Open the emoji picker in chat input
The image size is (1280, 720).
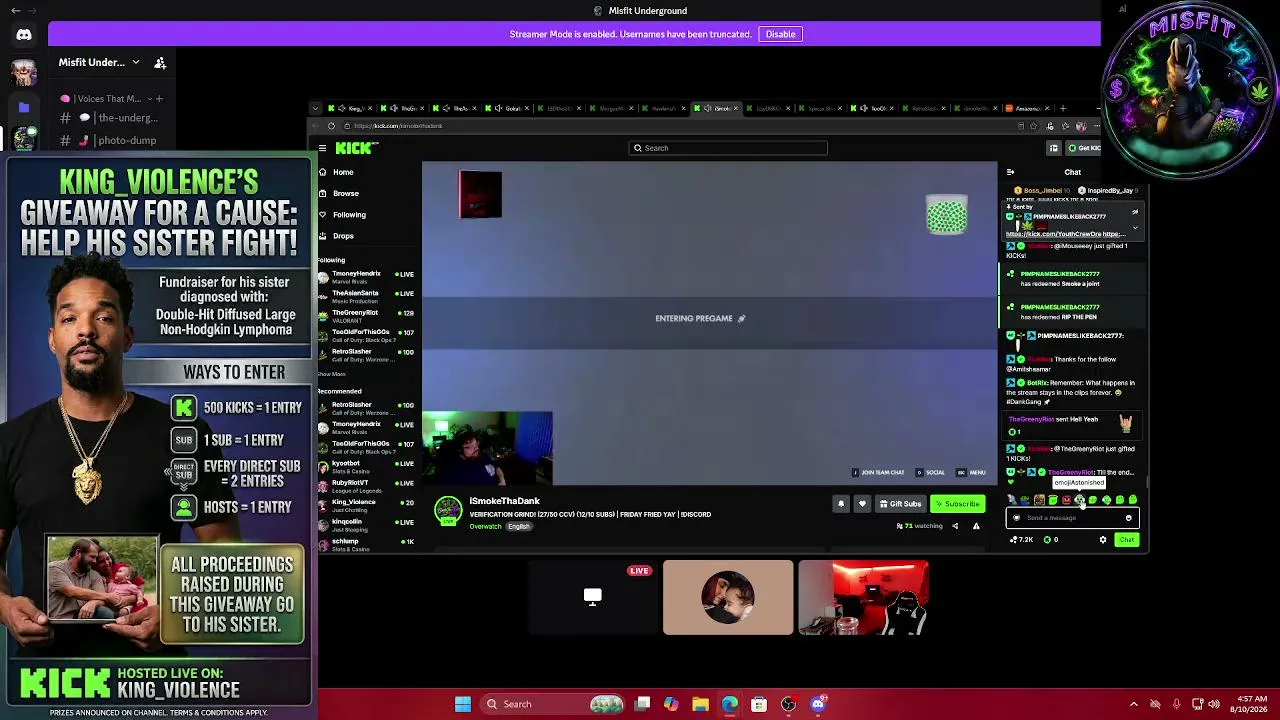pyautogui.click(x=1129, y=518)
